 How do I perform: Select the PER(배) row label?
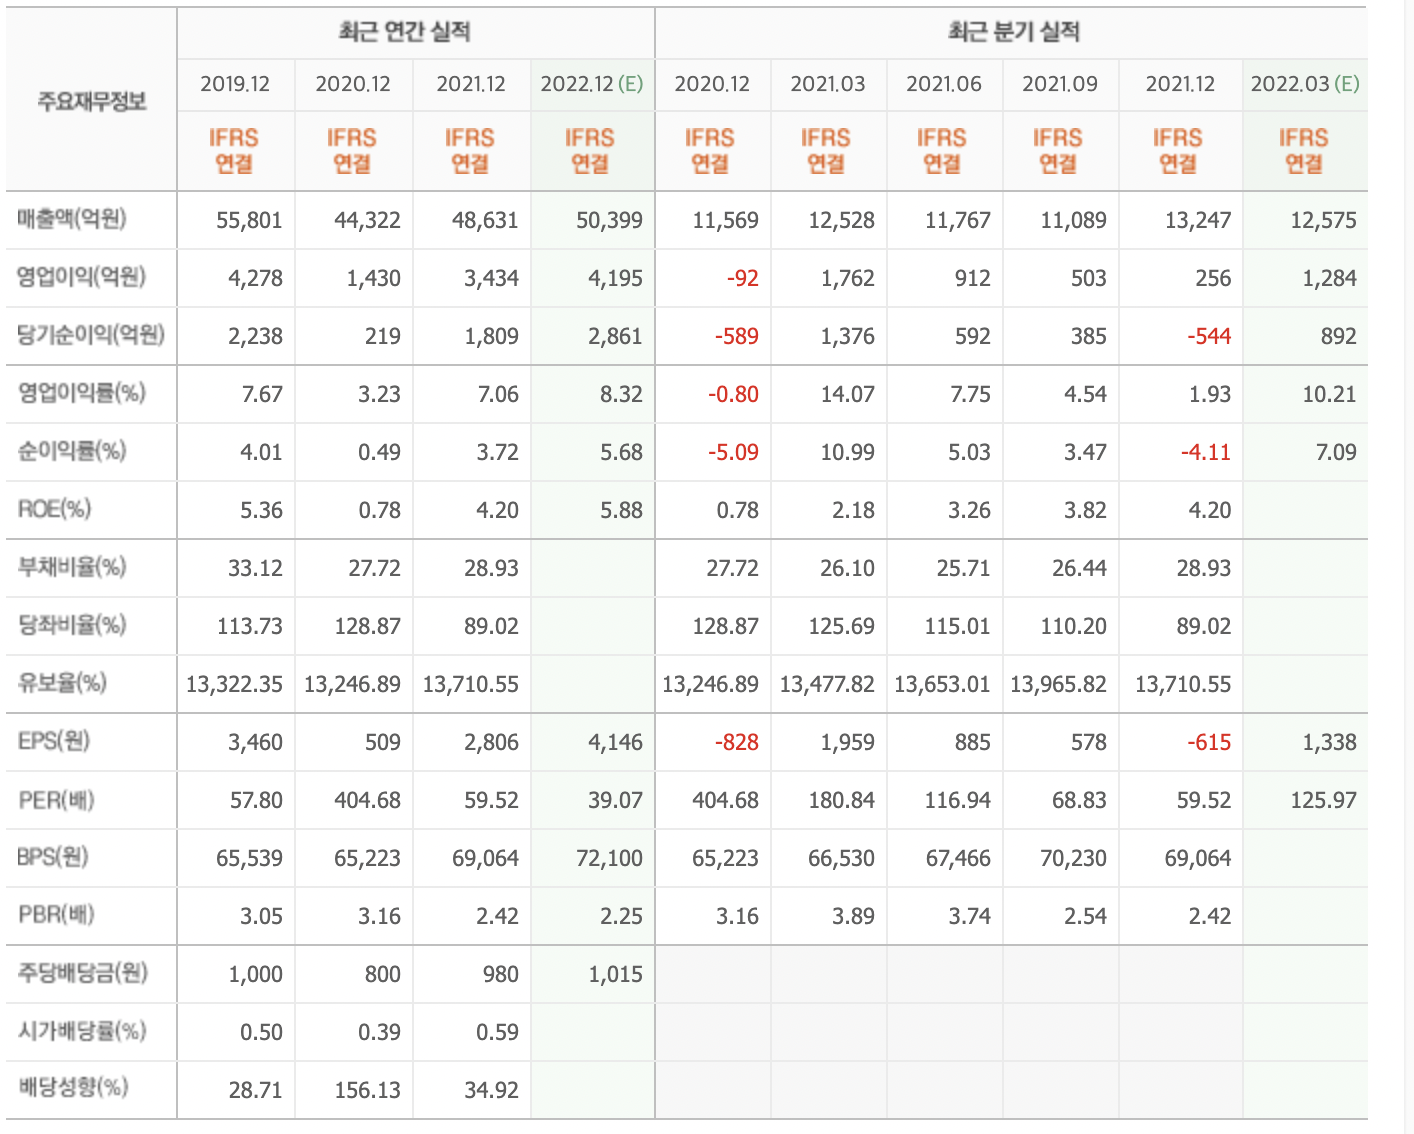tap(56, 799)
